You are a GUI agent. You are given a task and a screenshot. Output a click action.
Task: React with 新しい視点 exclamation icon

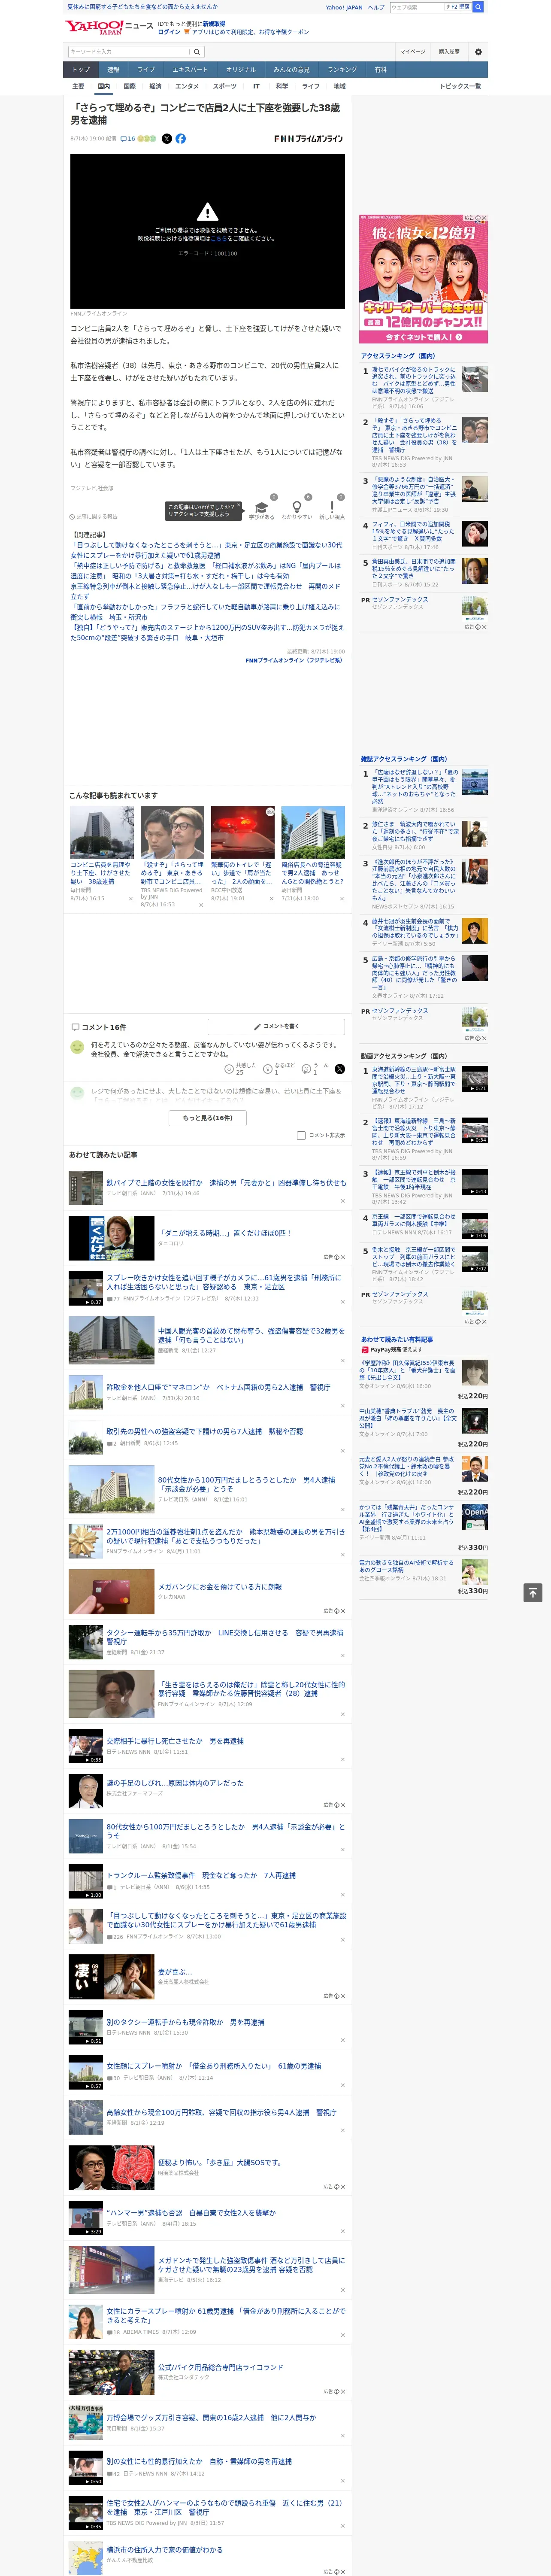pos(332,507)
